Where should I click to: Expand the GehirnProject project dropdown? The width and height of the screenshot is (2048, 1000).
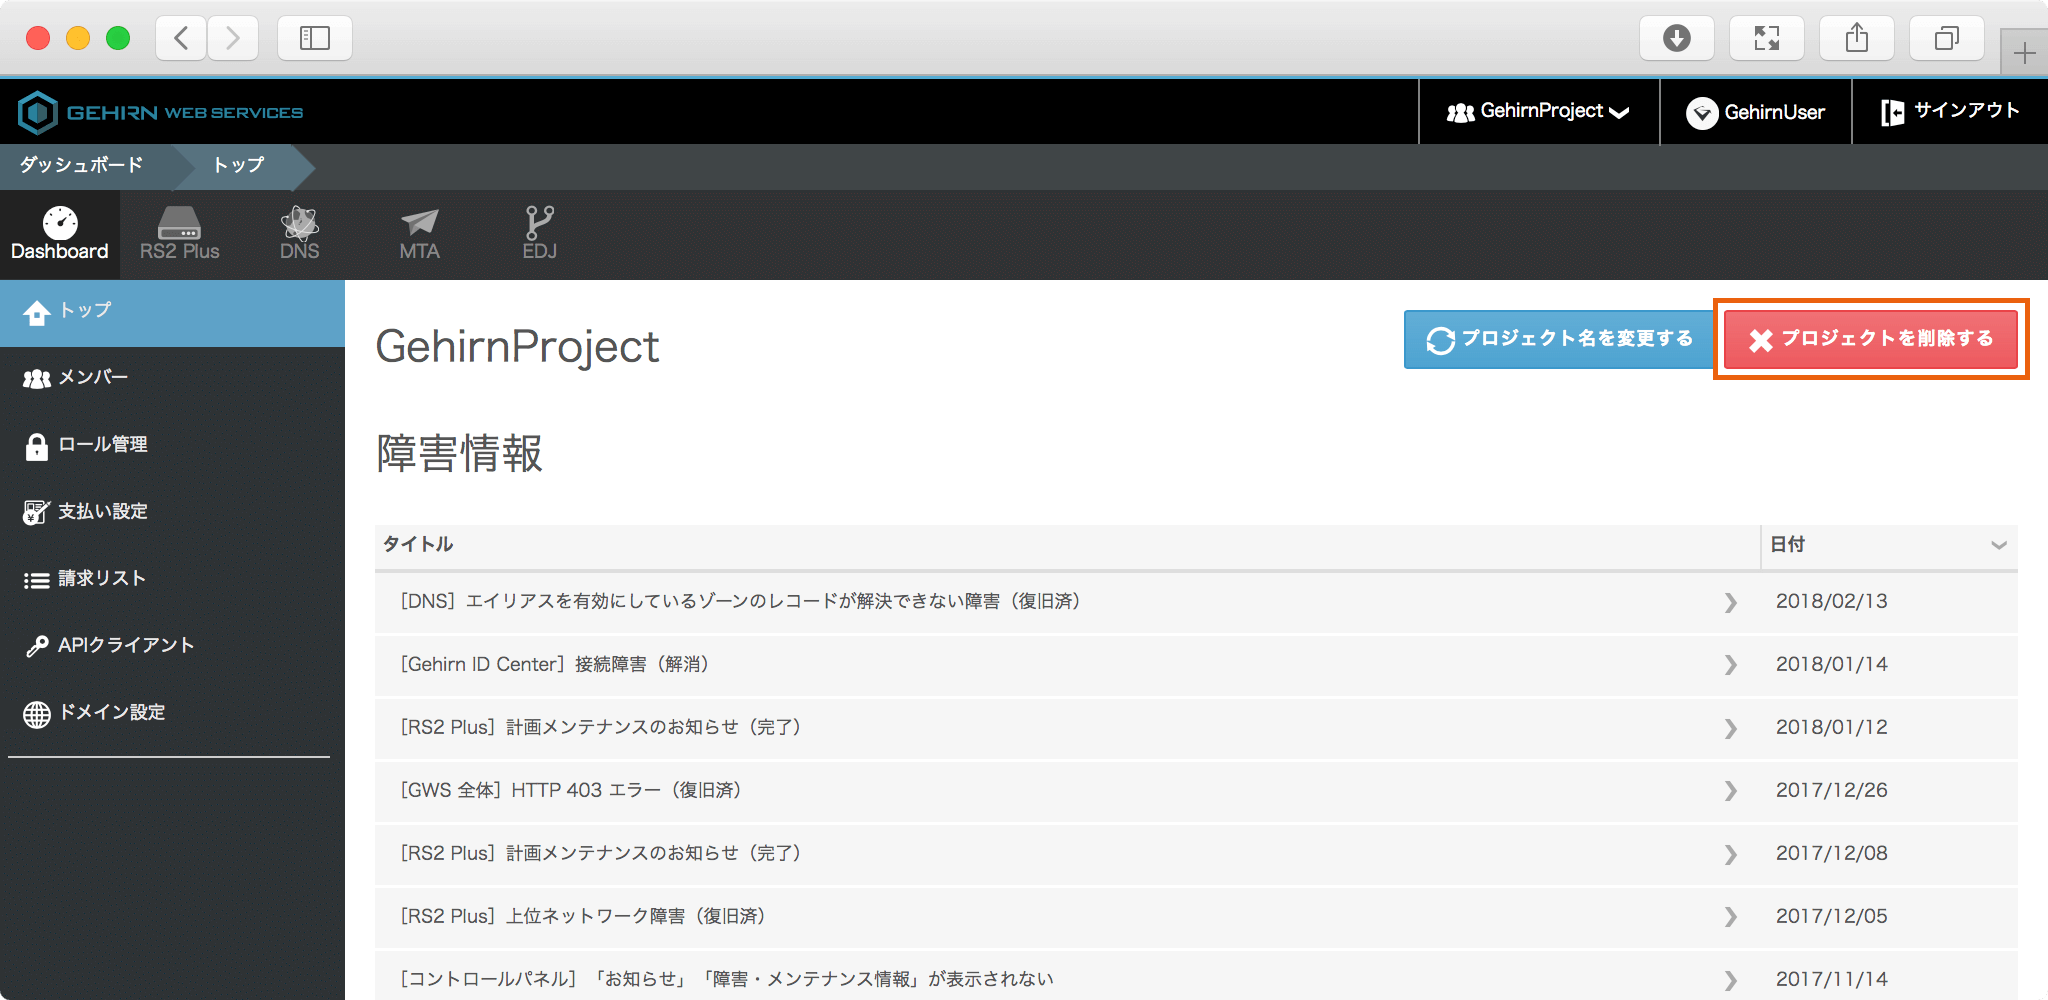pos(1538,112)
